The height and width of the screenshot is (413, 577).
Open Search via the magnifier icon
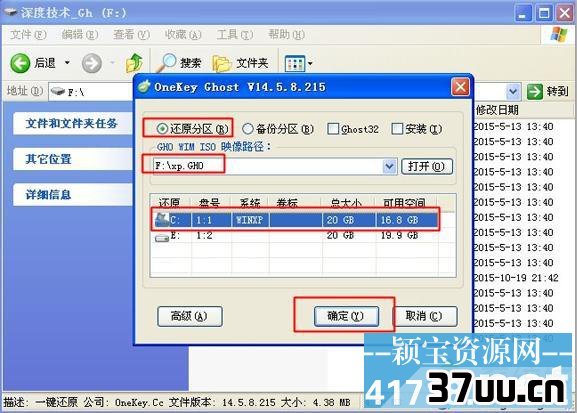(x=166, y=63)
